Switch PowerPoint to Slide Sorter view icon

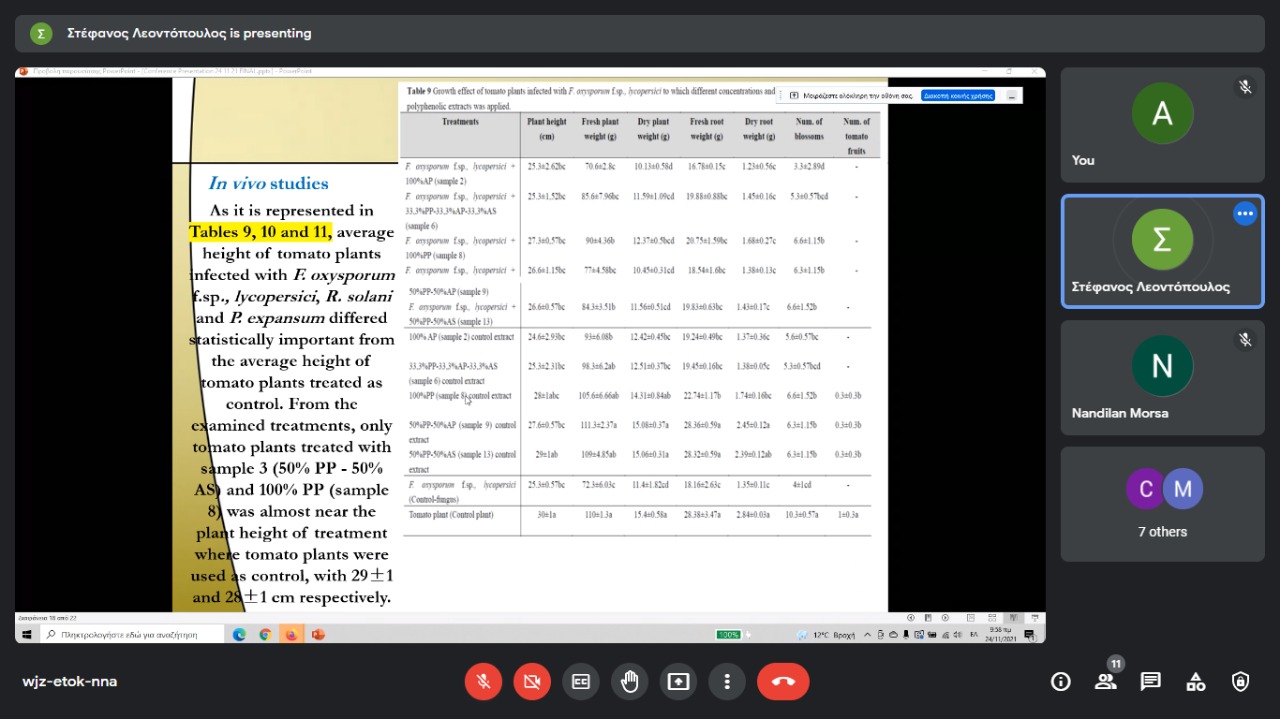point(992,618)
